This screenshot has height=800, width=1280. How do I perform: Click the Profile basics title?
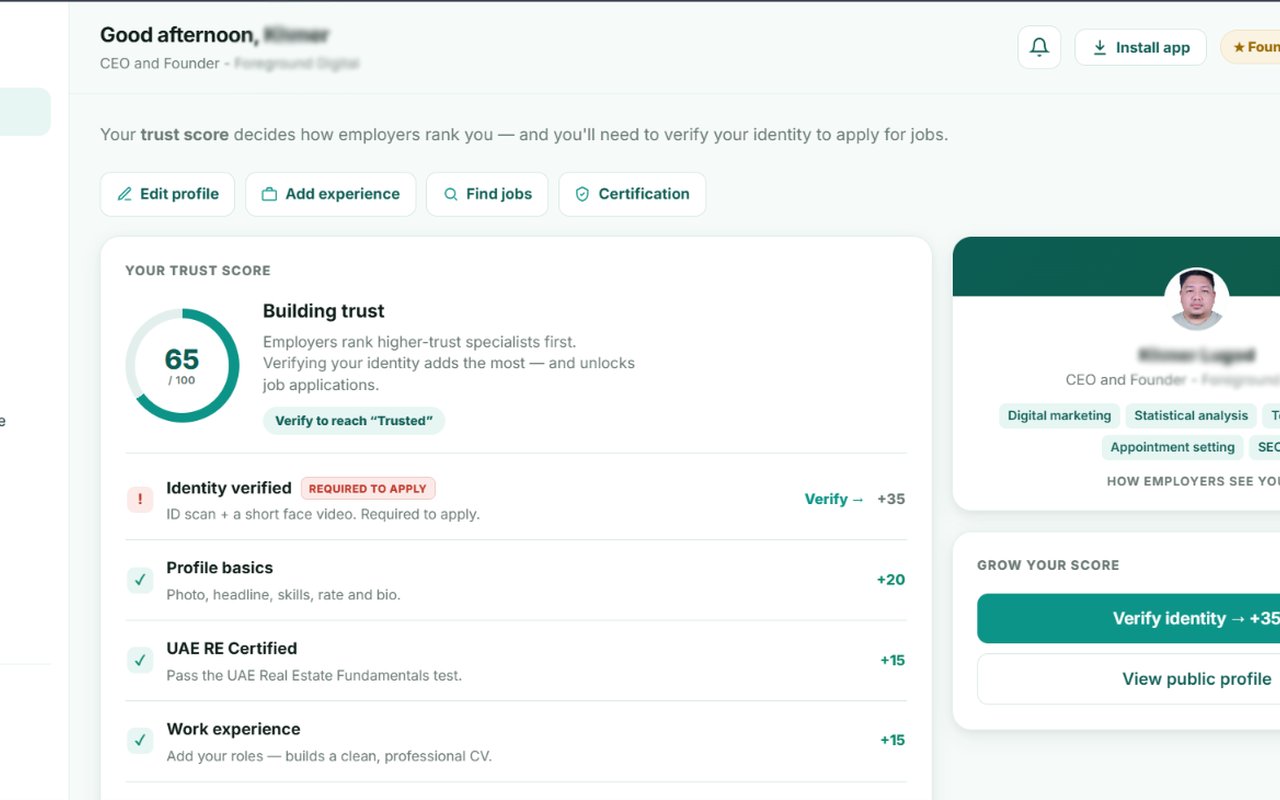[220, 568]
